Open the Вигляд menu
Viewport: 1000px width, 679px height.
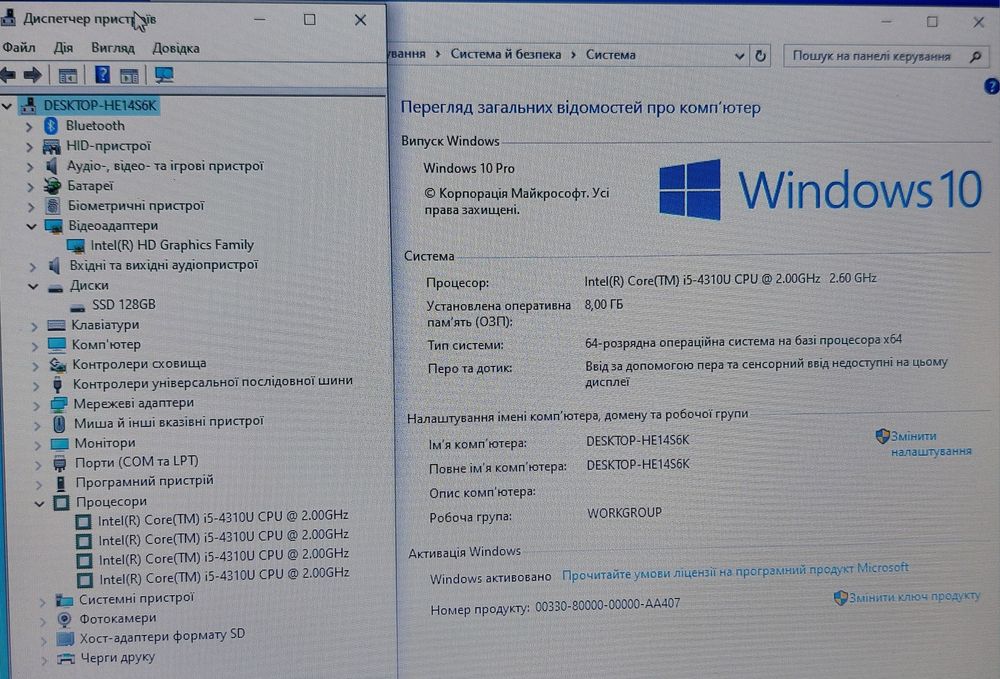(x=112, y=48)
